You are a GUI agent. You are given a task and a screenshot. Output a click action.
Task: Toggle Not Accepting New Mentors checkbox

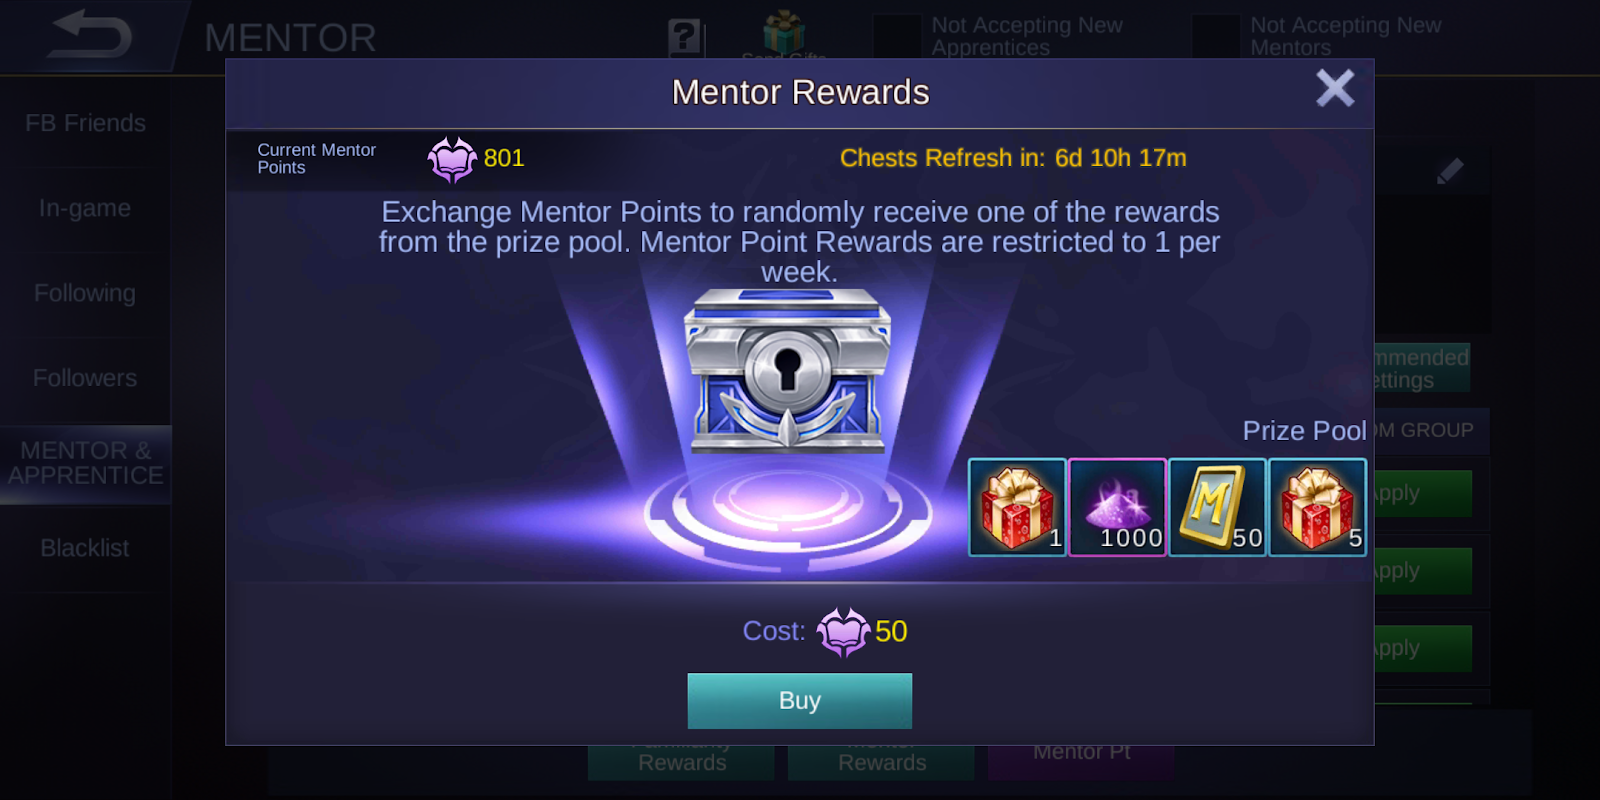(1216, 36)
